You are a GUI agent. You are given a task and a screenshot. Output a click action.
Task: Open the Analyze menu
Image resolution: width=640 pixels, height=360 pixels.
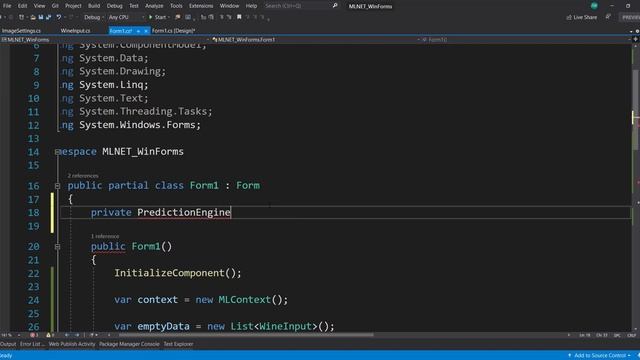pyautogui.click(x=154, y=6)
